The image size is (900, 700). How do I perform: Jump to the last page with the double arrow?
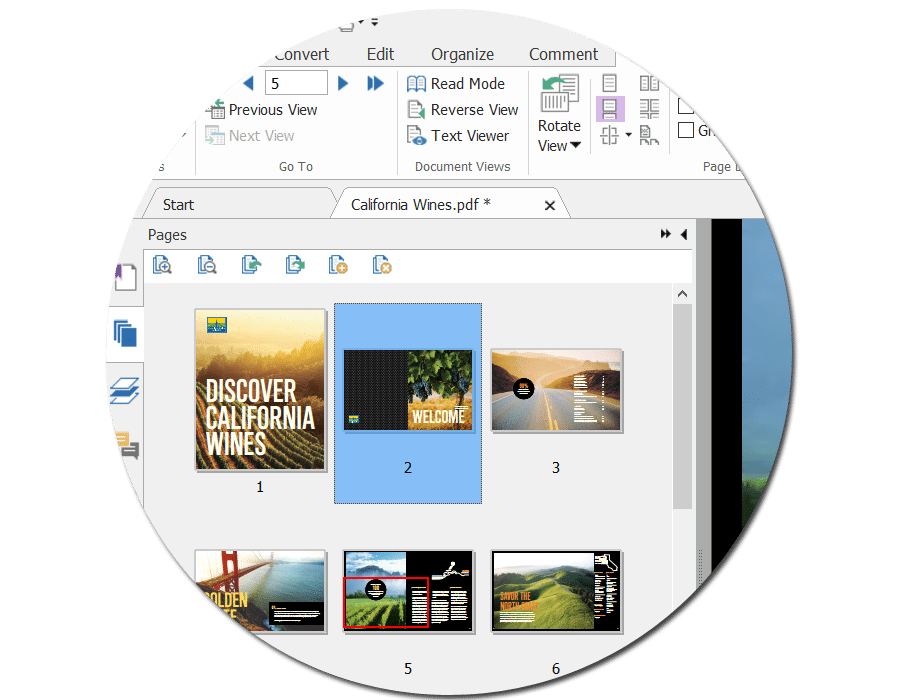[x=375, y=84]
